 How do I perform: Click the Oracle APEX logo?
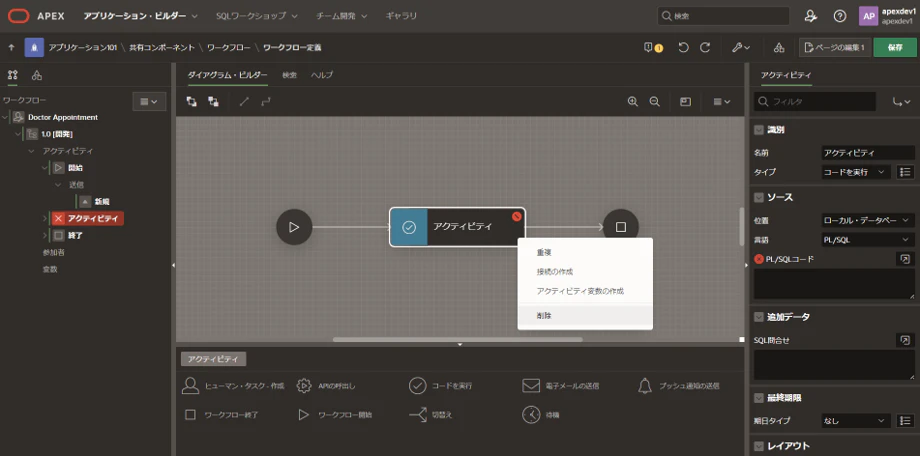click(x=18, y=16)
